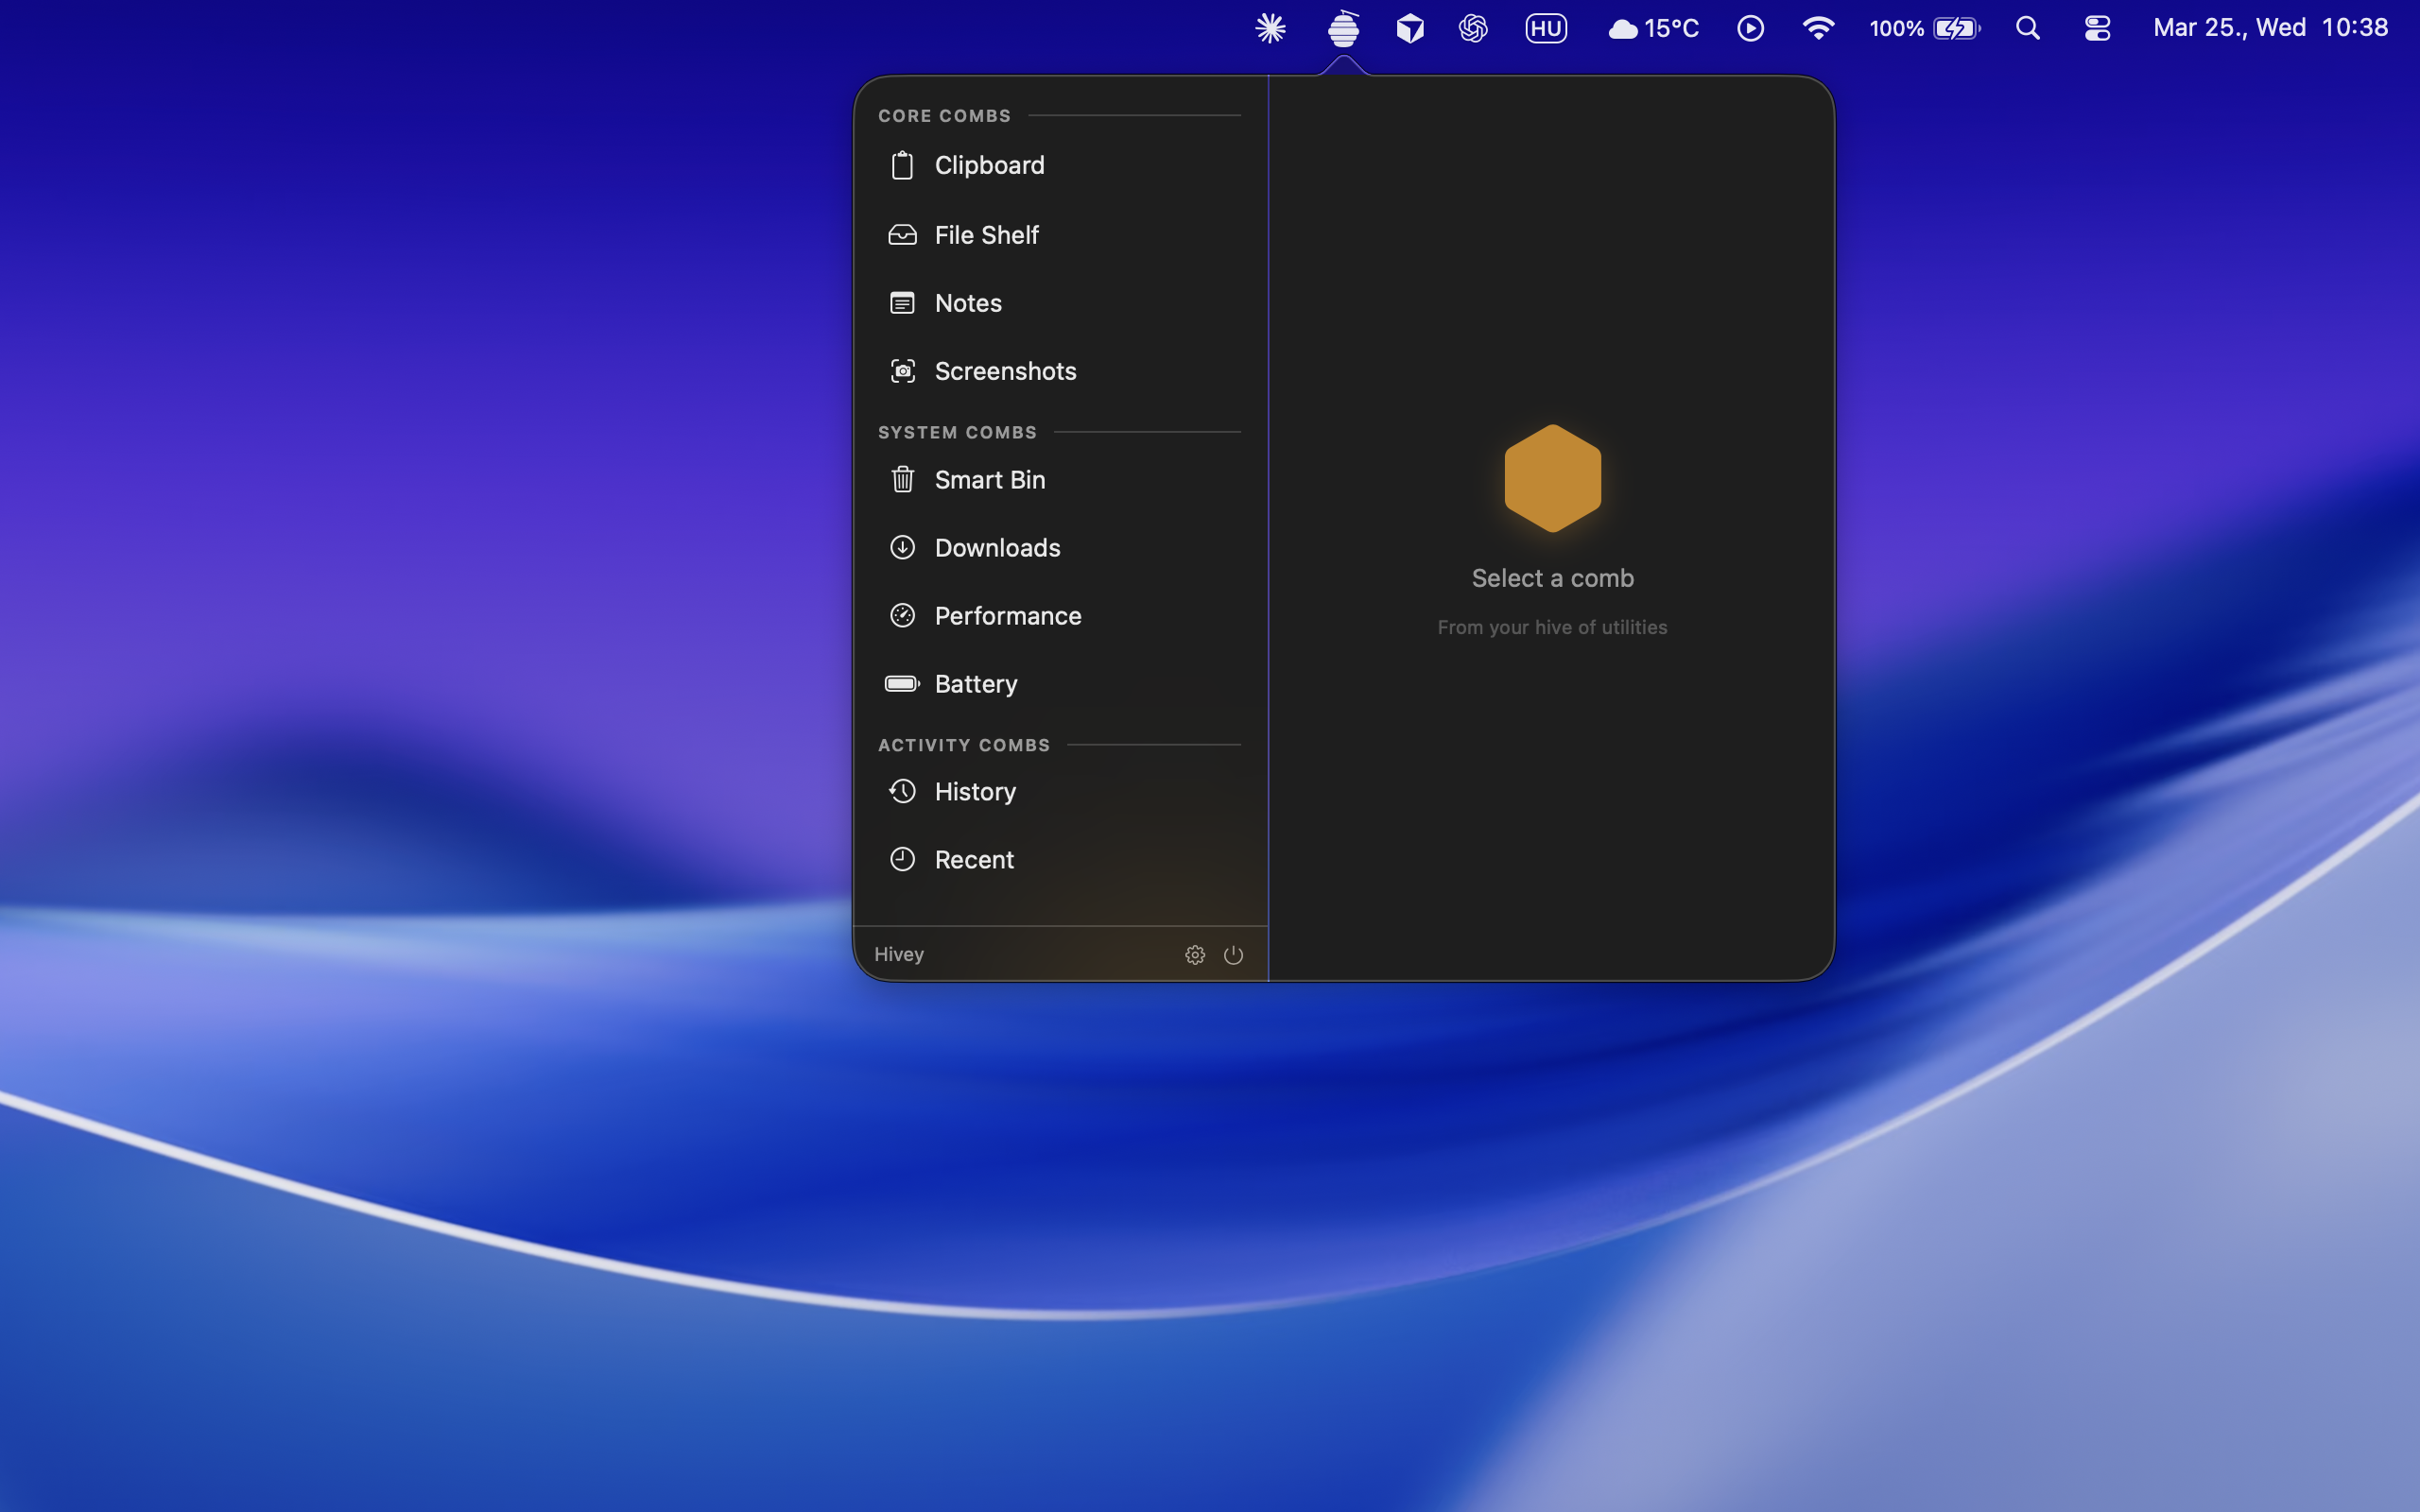View the History comb

(x=974, y=792)
